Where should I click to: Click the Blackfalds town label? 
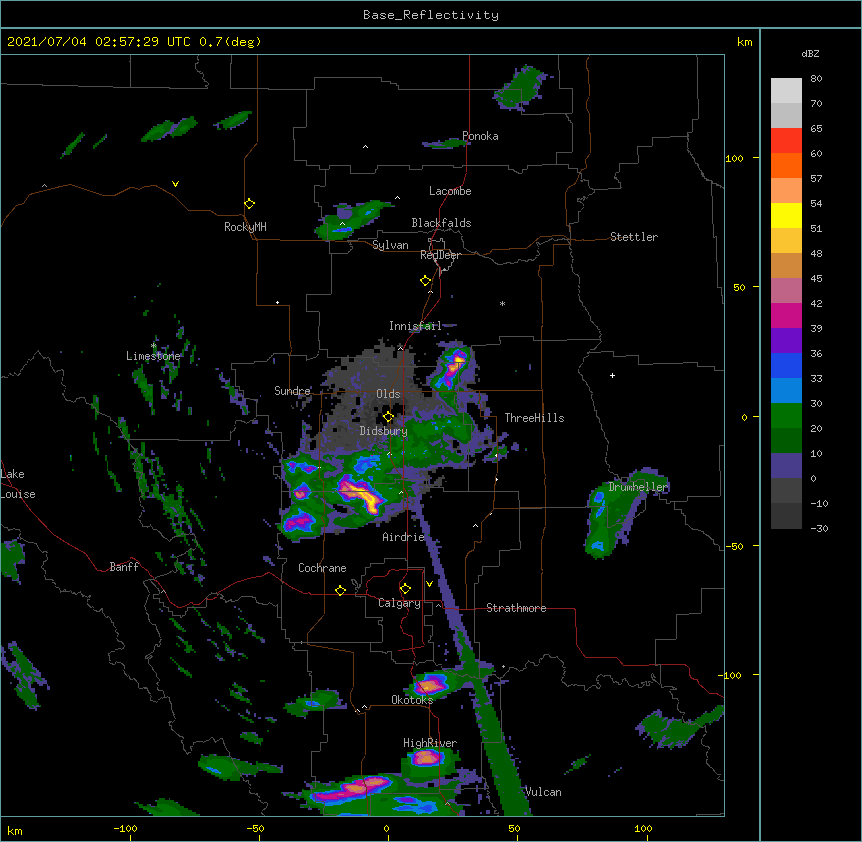point(441,223)
